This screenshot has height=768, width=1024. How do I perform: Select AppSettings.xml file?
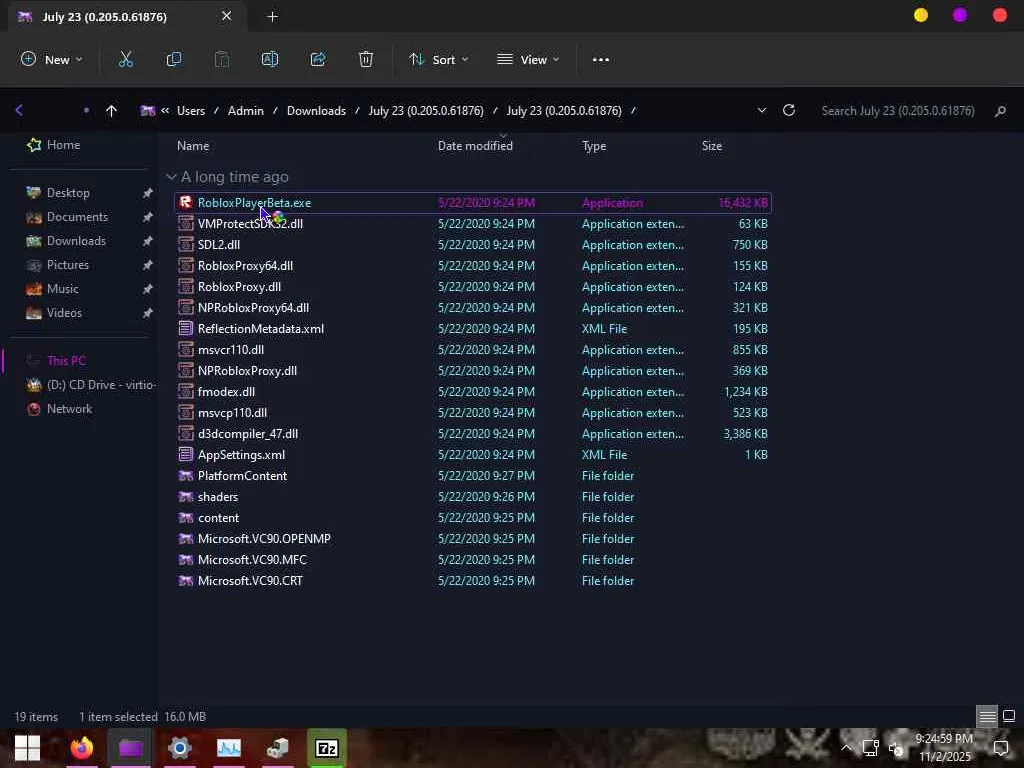pos(473,455)
